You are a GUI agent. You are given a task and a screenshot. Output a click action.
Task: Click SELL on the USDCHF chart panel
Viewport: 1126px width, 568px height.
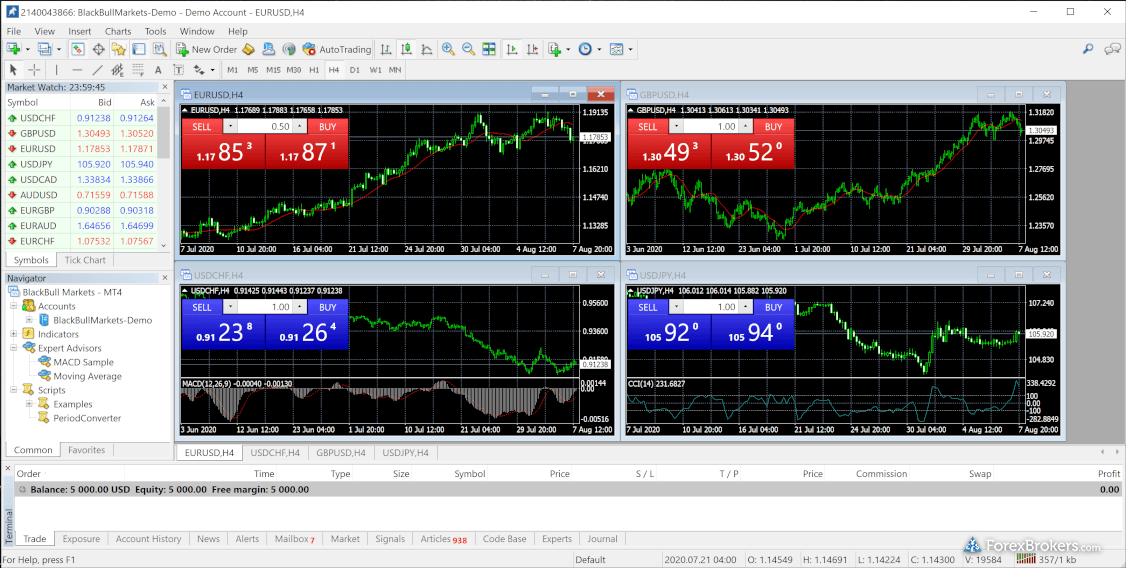pyautogui.click(x=203, y=307)
